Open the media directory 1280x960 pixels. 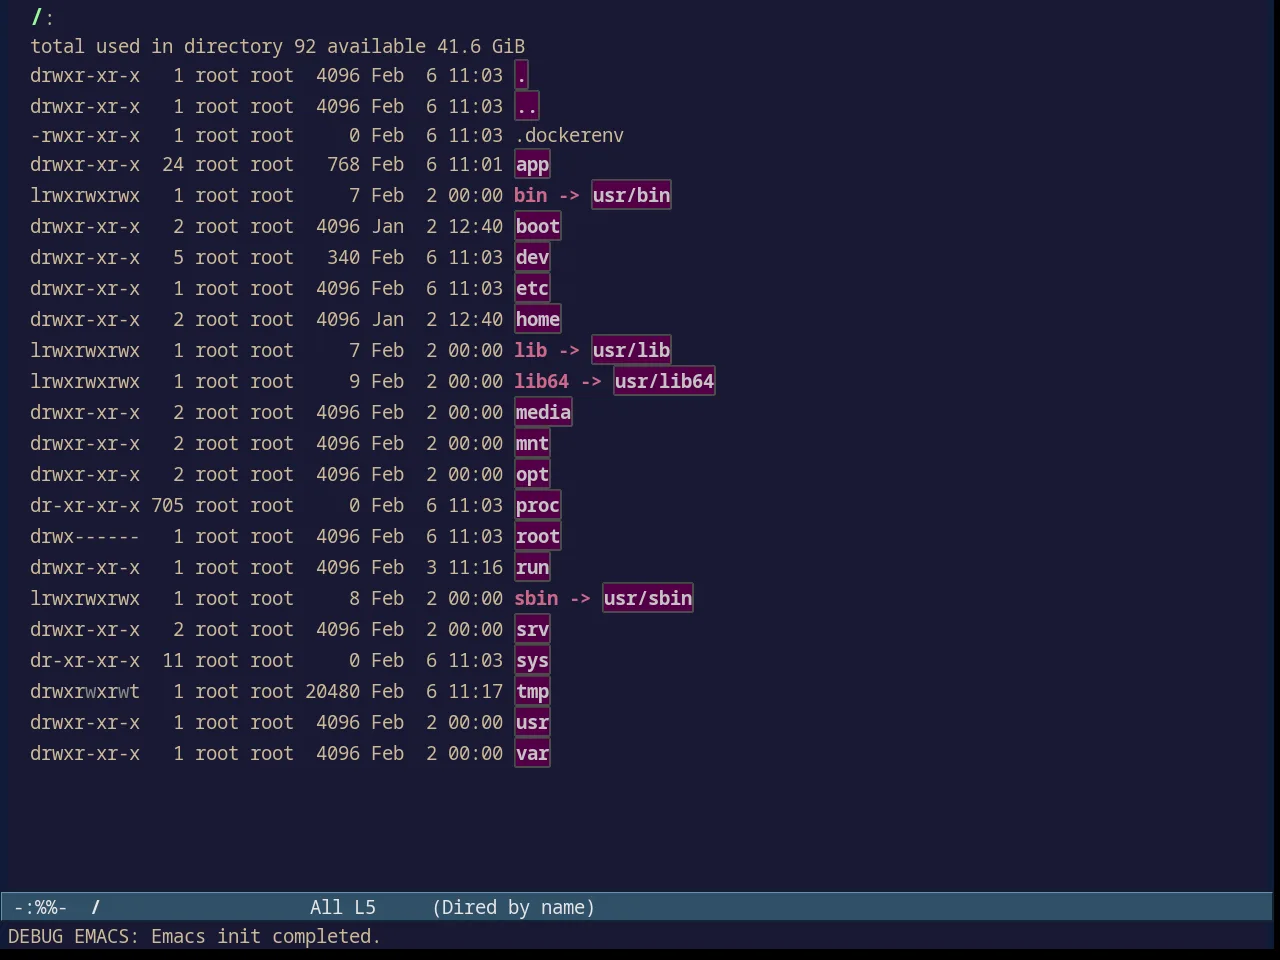[543, 412]
